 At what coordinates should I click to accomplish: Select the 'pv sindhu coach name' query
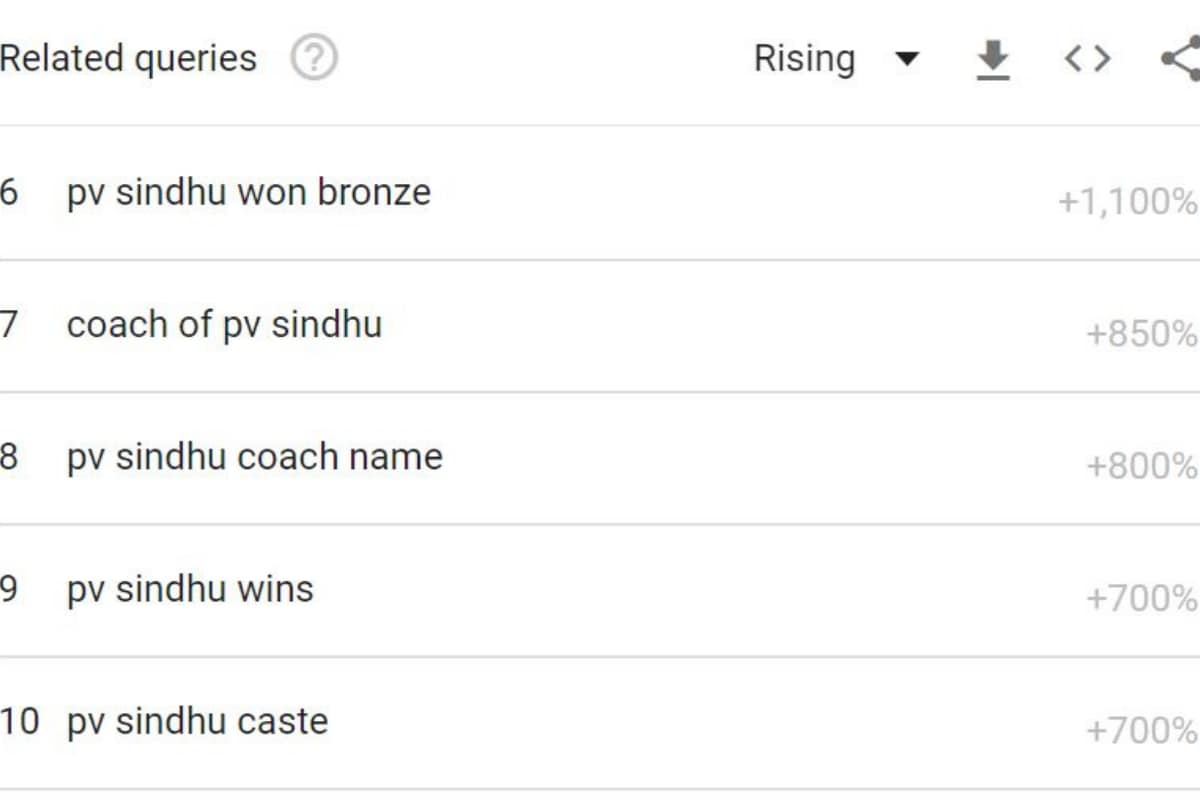tap(254, 457)
